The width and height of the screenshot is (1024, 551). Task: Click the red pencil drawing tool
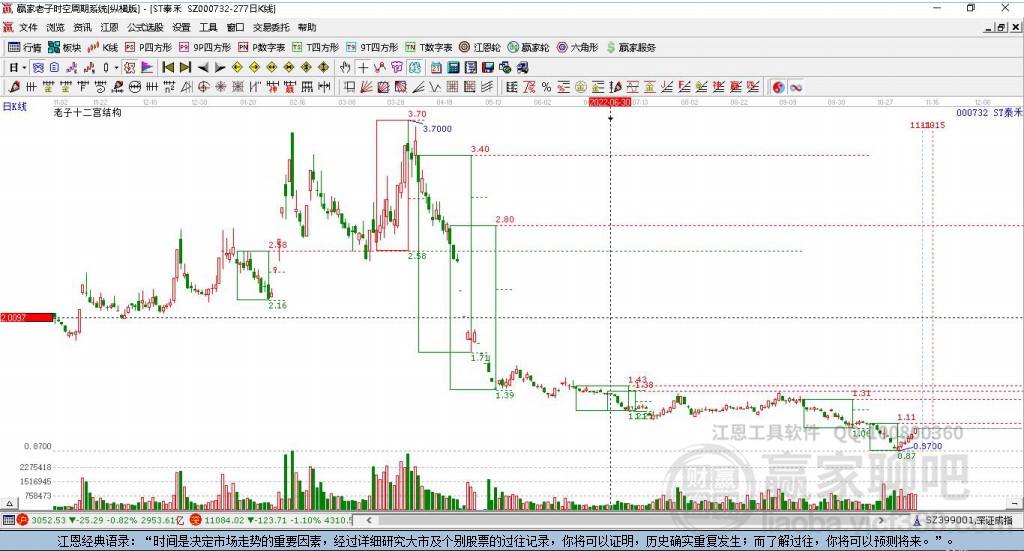(x=14, y=87)
